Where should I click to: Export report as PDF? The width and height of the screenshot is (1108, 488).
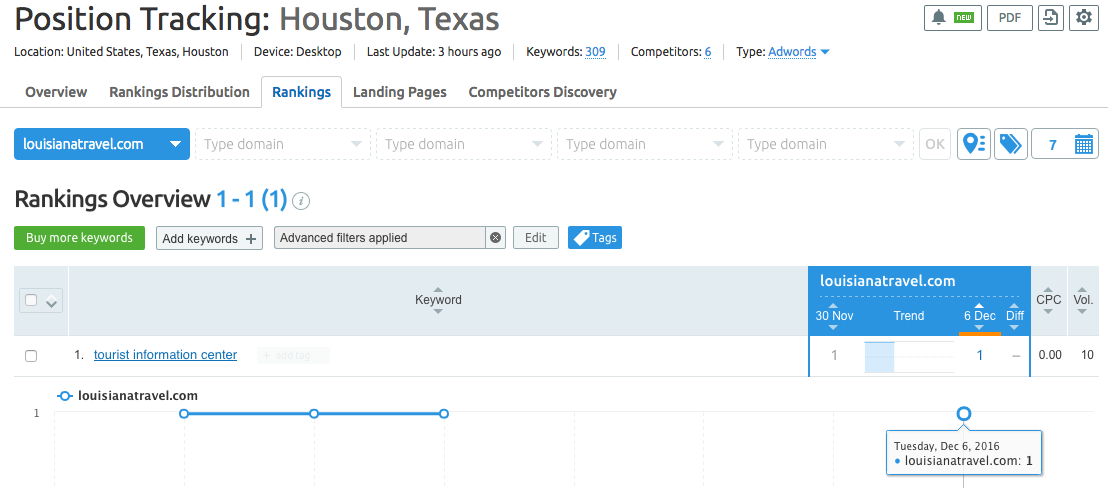click(x=1010, y=18)
